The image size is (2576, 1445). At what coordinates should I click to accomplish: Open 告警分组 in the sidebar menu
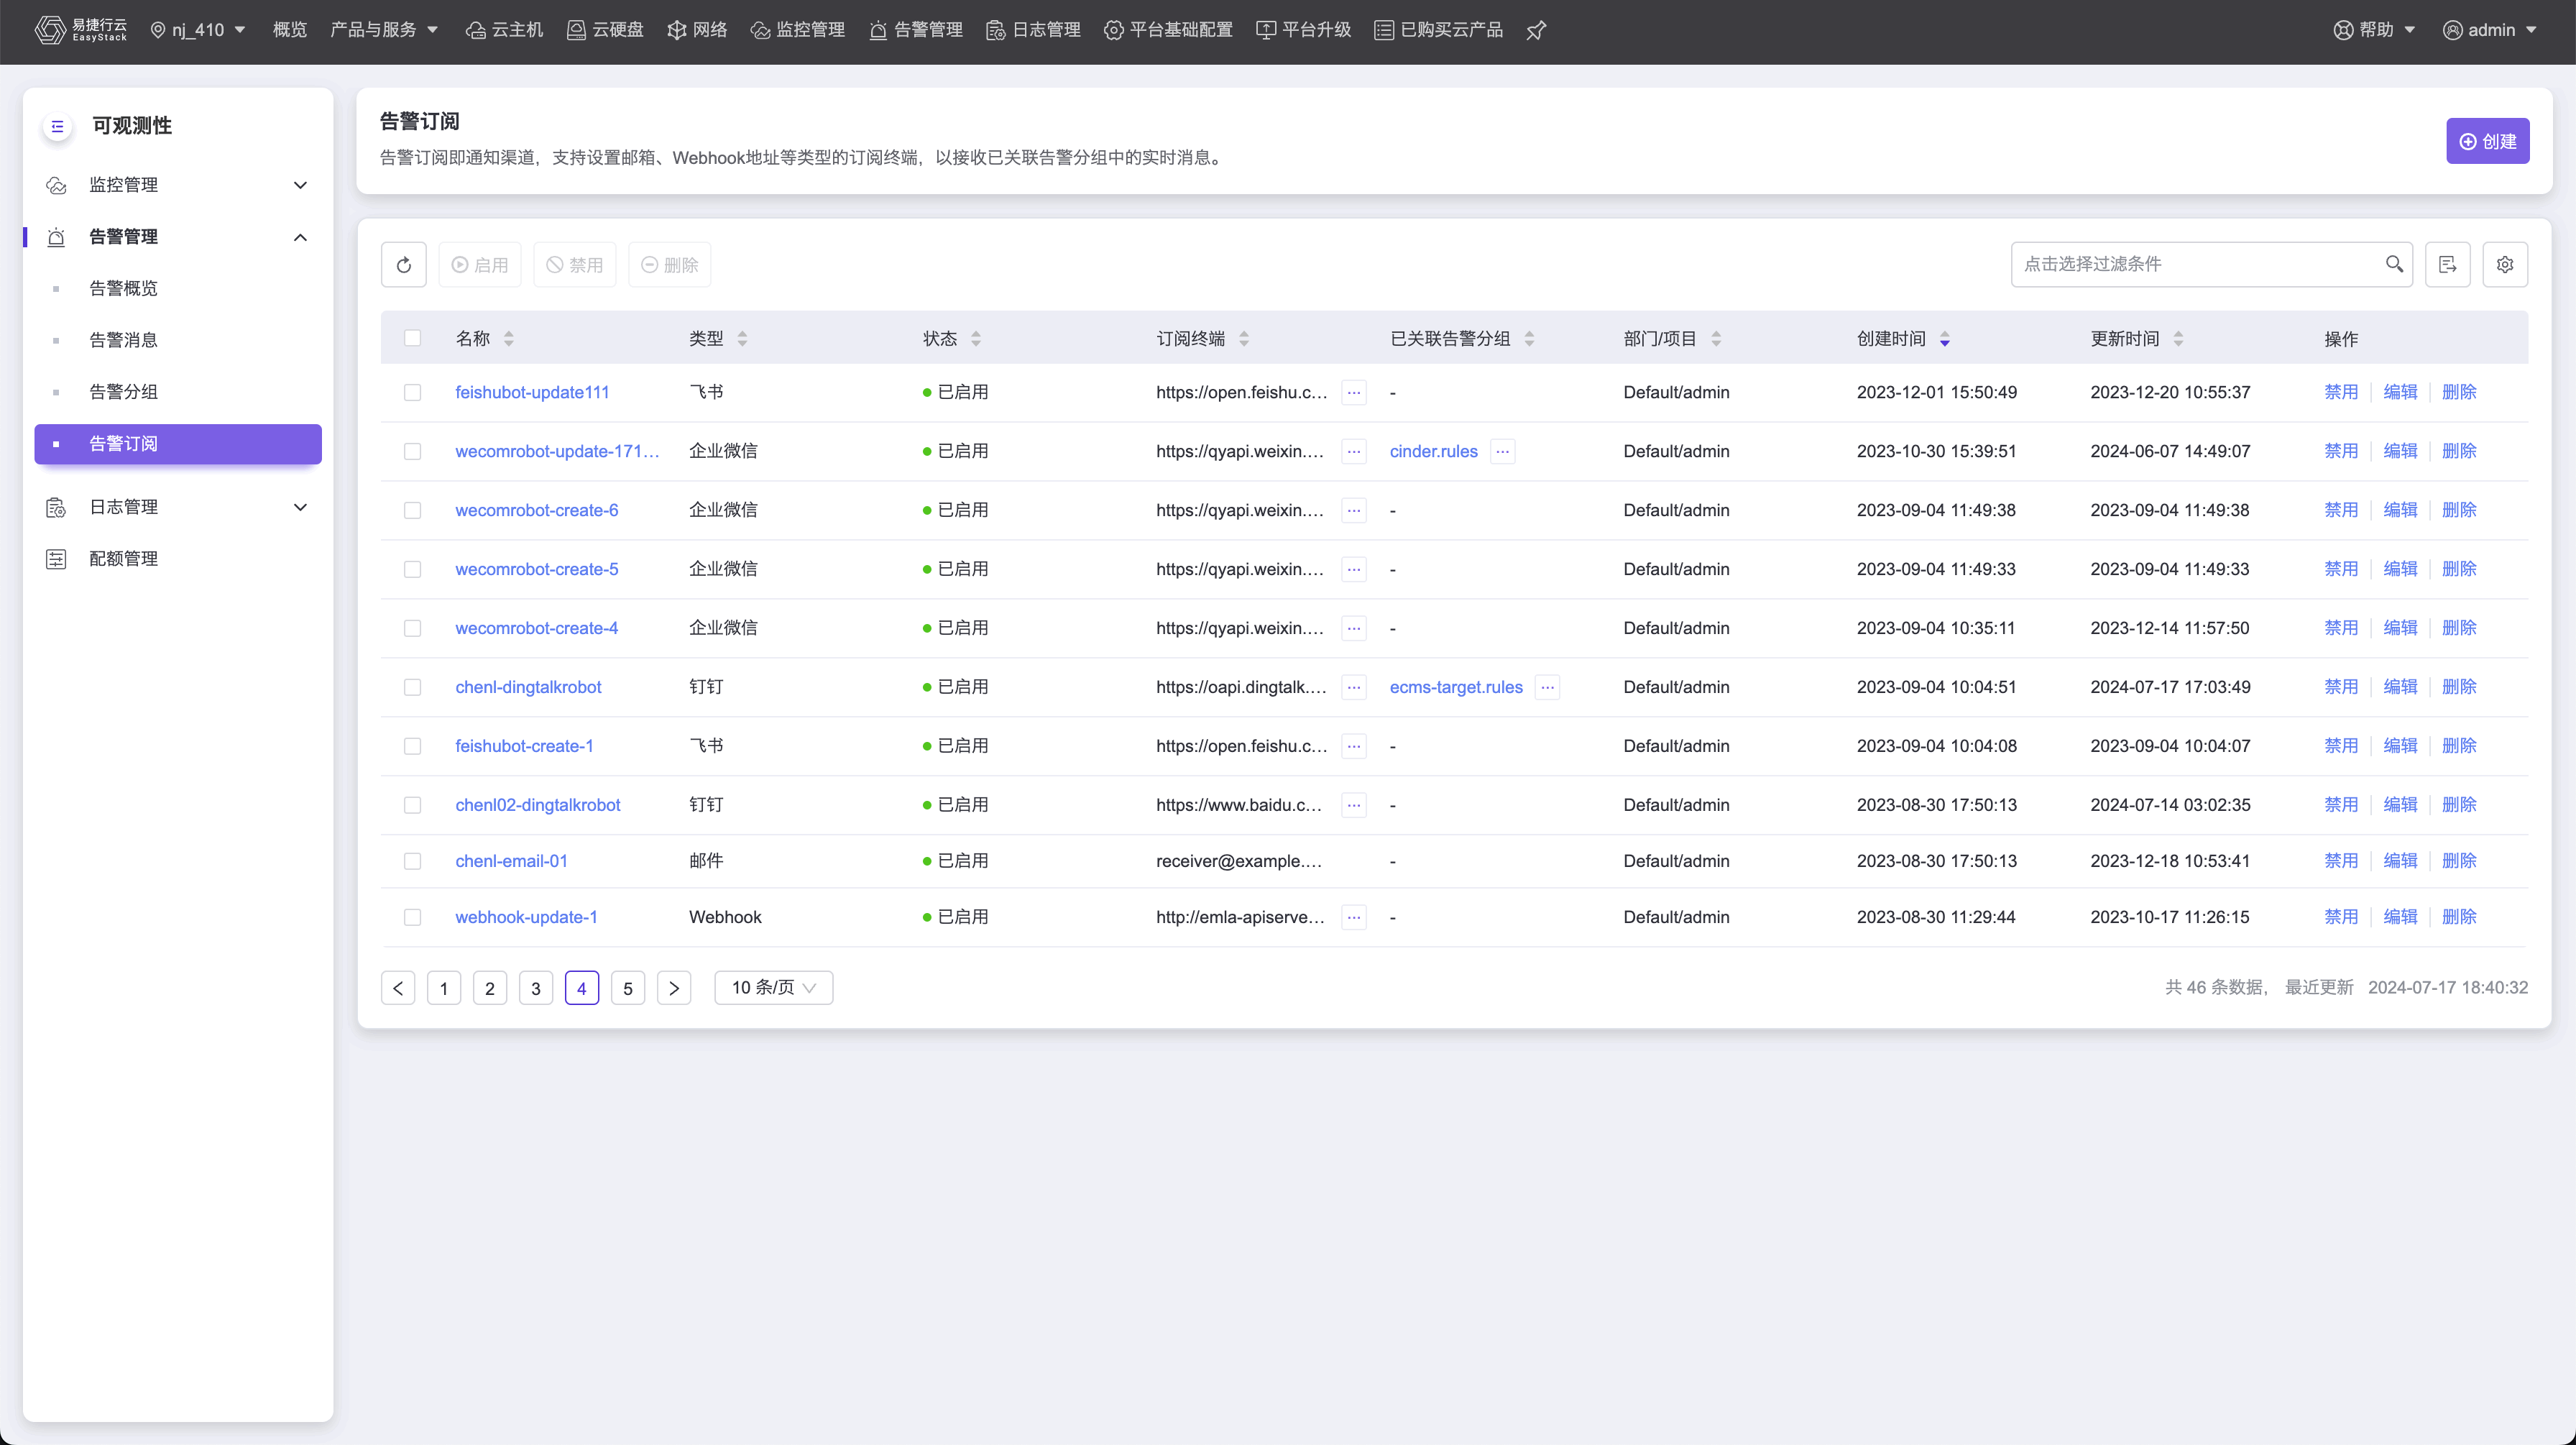(123, 392)
